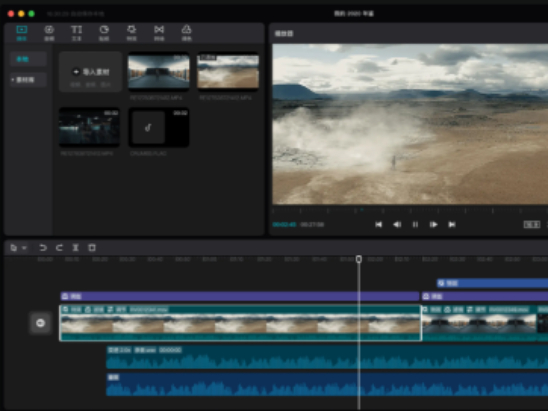The image size is (548, 411).
Task: Select the teal audio clip on timeline
Action: point(327,357)
